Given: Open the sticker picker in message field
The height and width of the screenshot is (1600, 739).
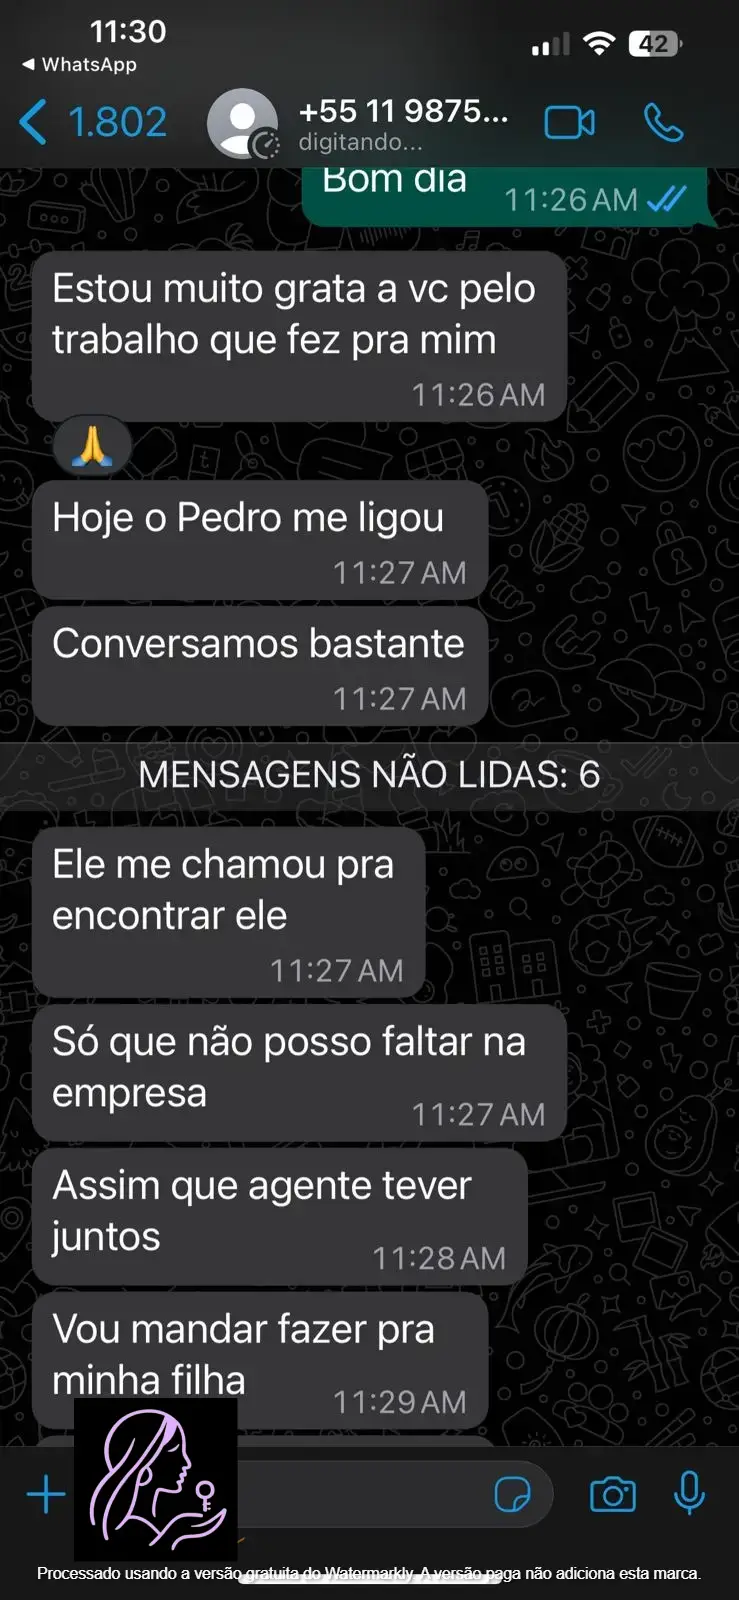Looking at the screenshot, I should (x=513, y=1495).
